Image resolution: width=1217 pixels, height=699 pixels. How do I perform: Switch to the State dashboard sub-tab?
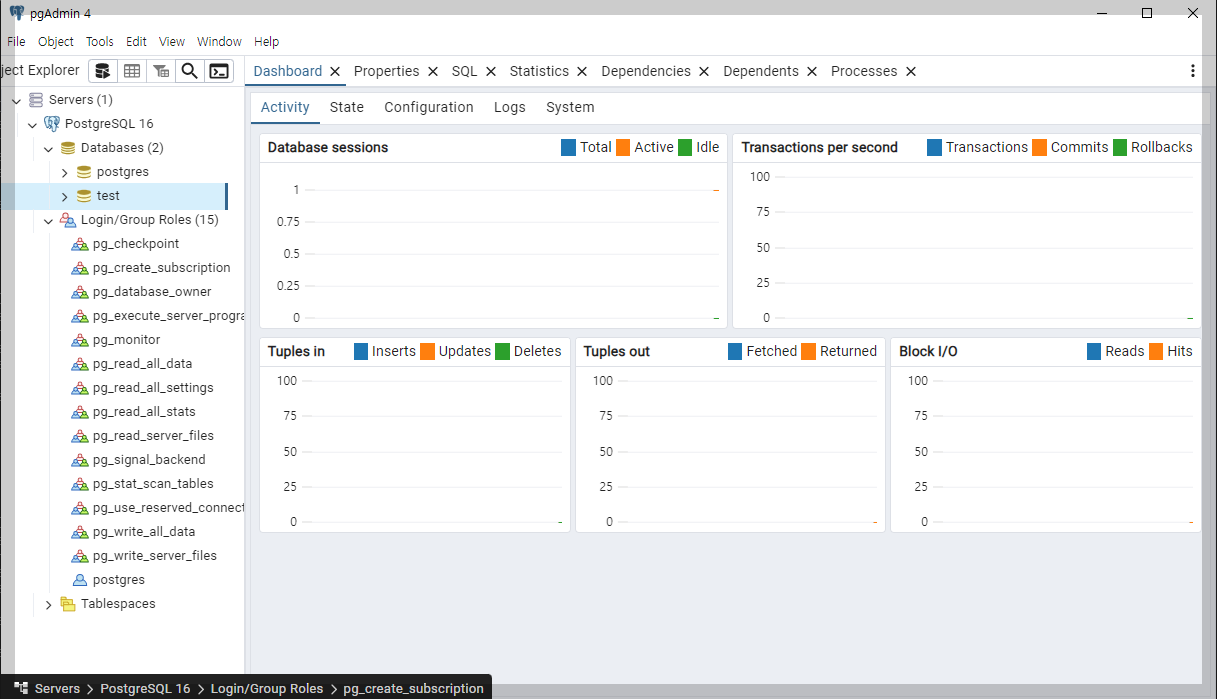(x=347, y=107)
